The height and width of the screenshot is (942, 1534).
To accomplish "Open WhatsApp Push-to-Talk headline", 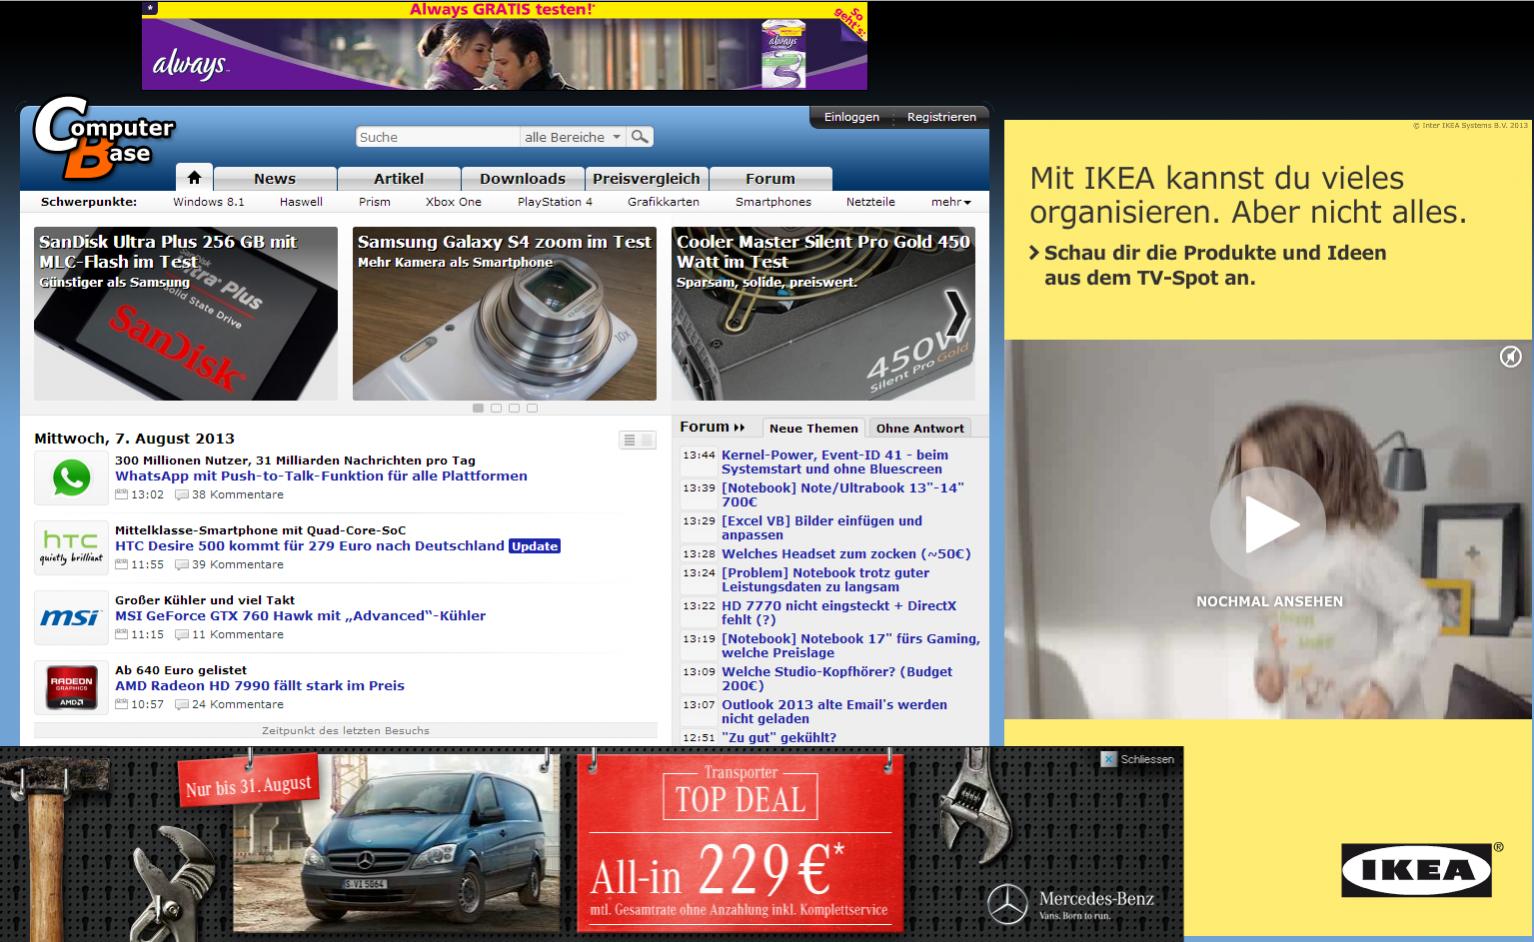I will [x=321, y=476].
